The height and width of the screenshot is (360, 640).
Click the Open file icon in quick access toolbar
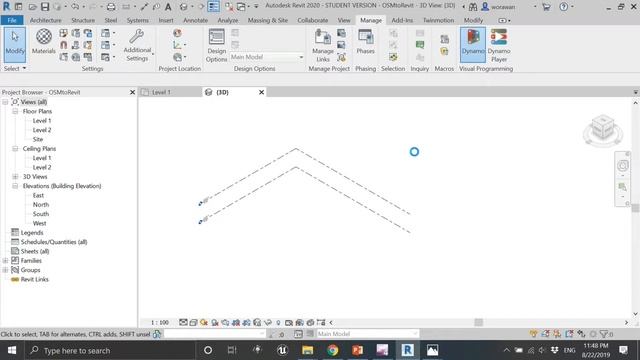coord(32,7)
